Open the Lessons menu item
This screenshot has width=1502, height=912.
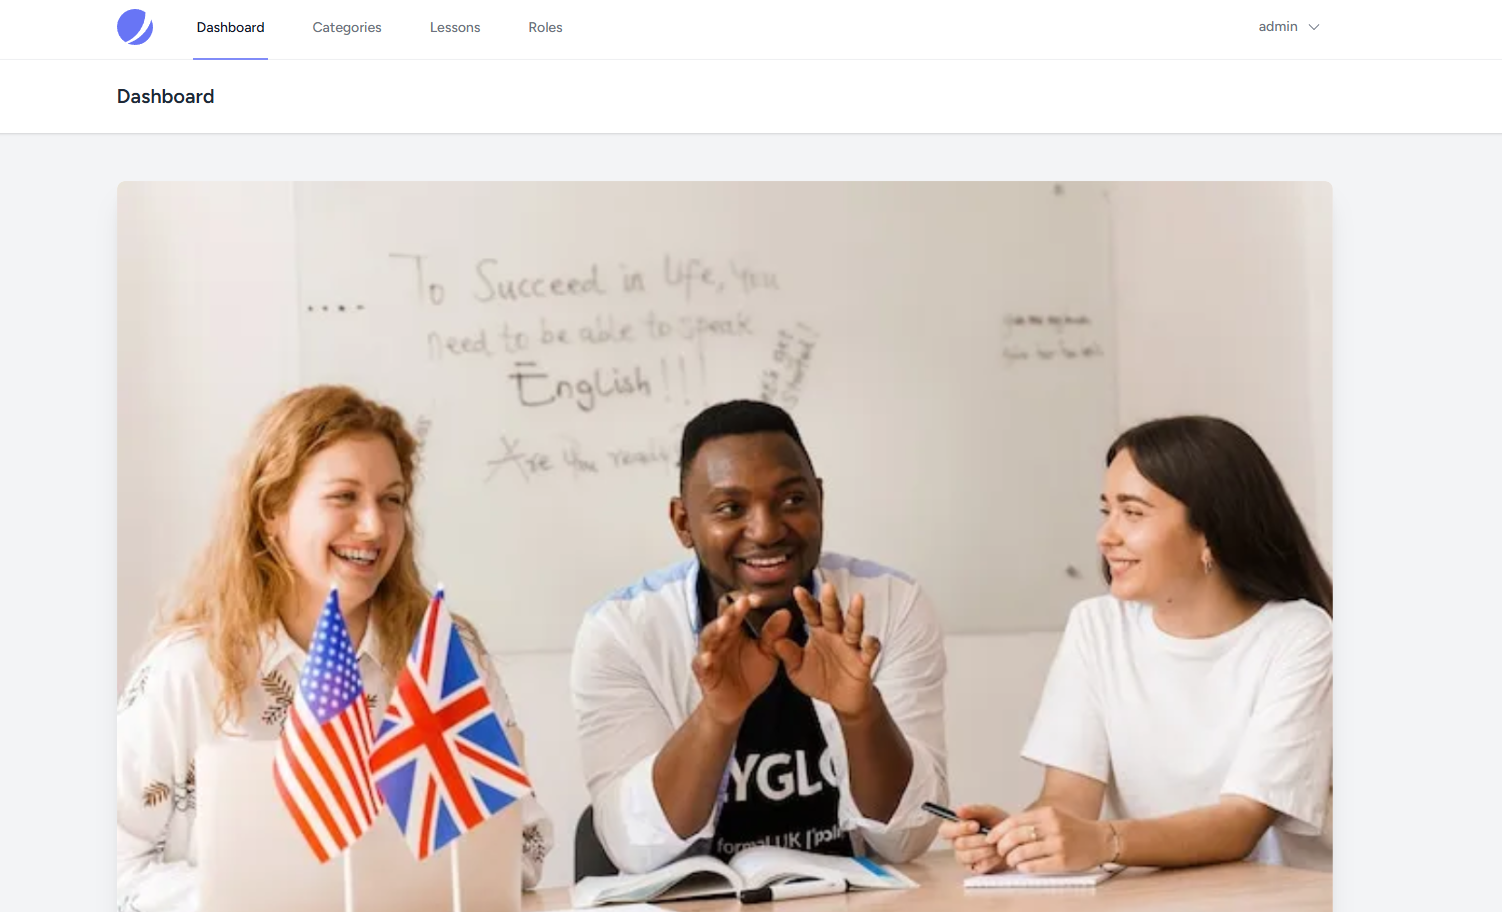pos(455,27)
